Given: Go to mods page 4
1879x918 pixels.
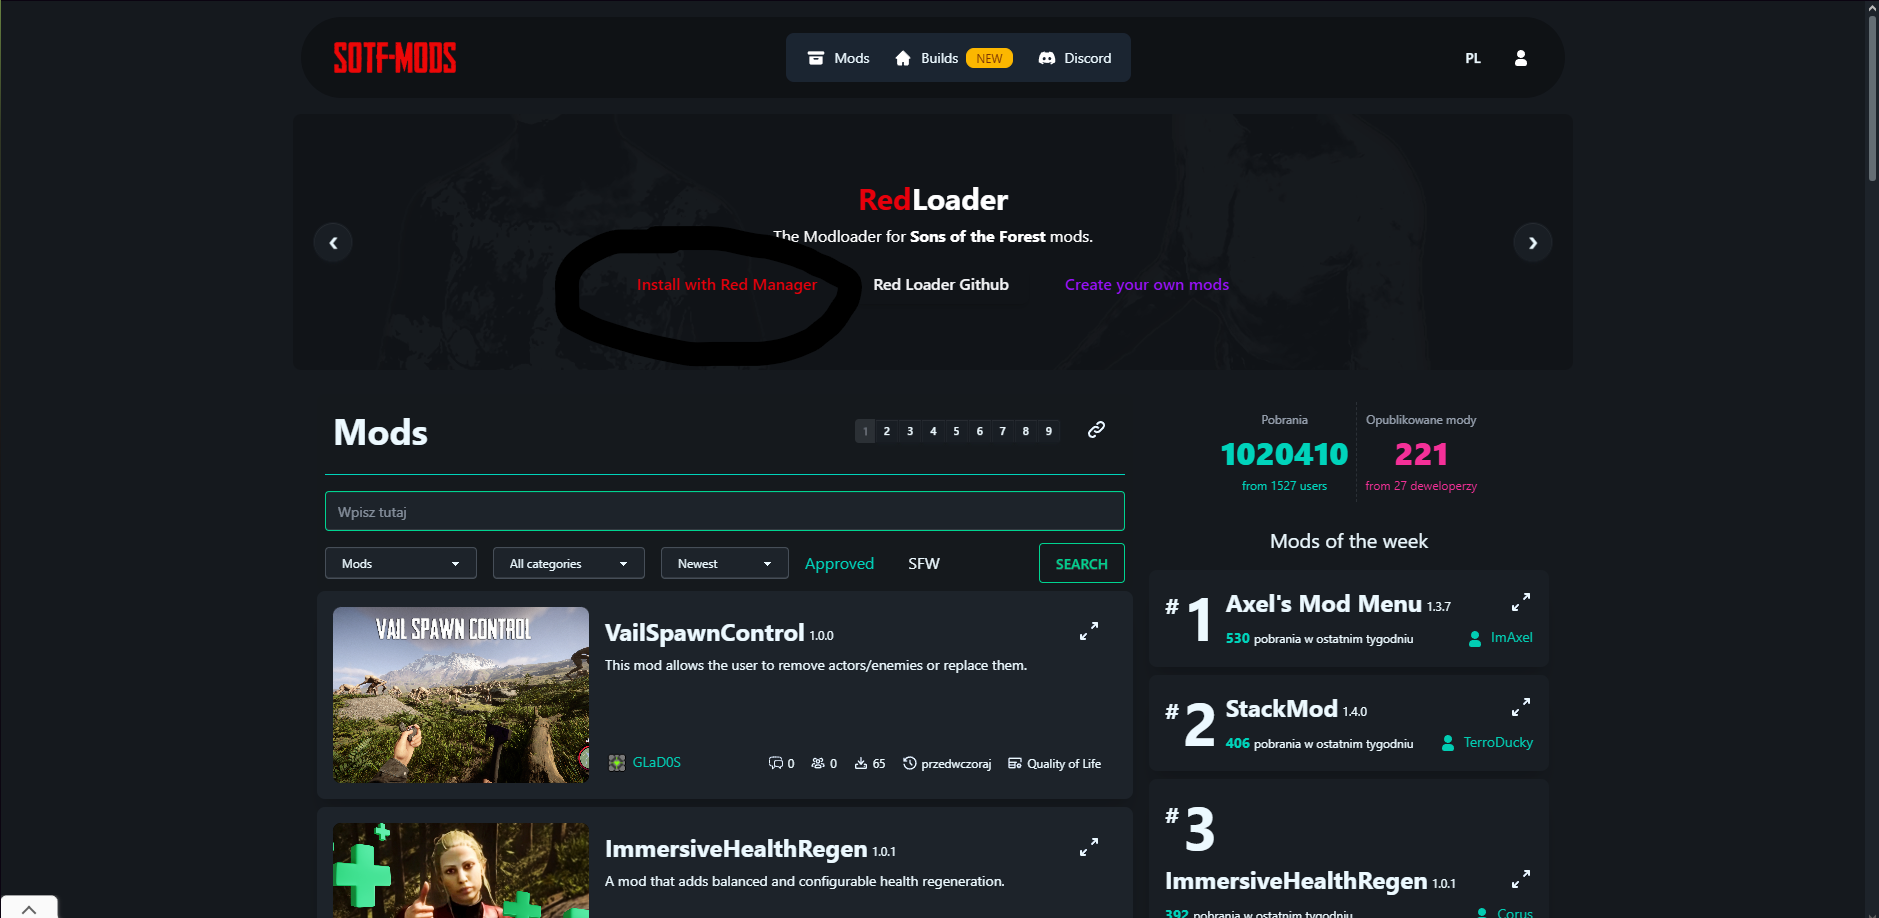Looking at the screenshot, I should point(933,431).
